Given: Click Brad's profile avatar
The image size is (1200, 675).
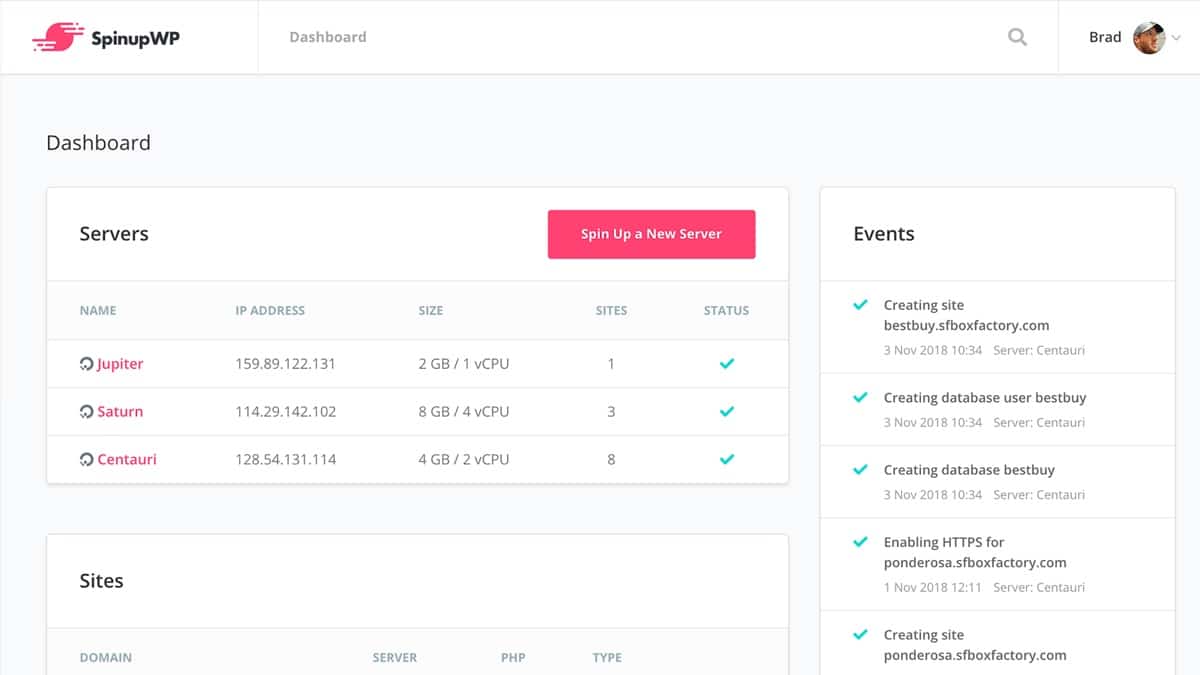Looking at the screenshot, I should [1149, 38].
